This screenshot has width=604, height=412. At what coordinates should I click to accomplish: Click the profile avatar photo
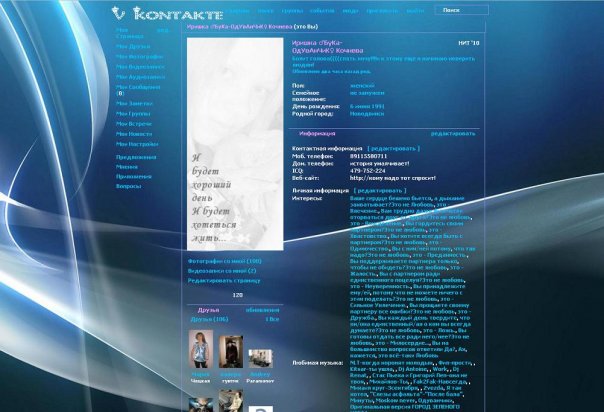pyautogui.click(x=235, y=144)
